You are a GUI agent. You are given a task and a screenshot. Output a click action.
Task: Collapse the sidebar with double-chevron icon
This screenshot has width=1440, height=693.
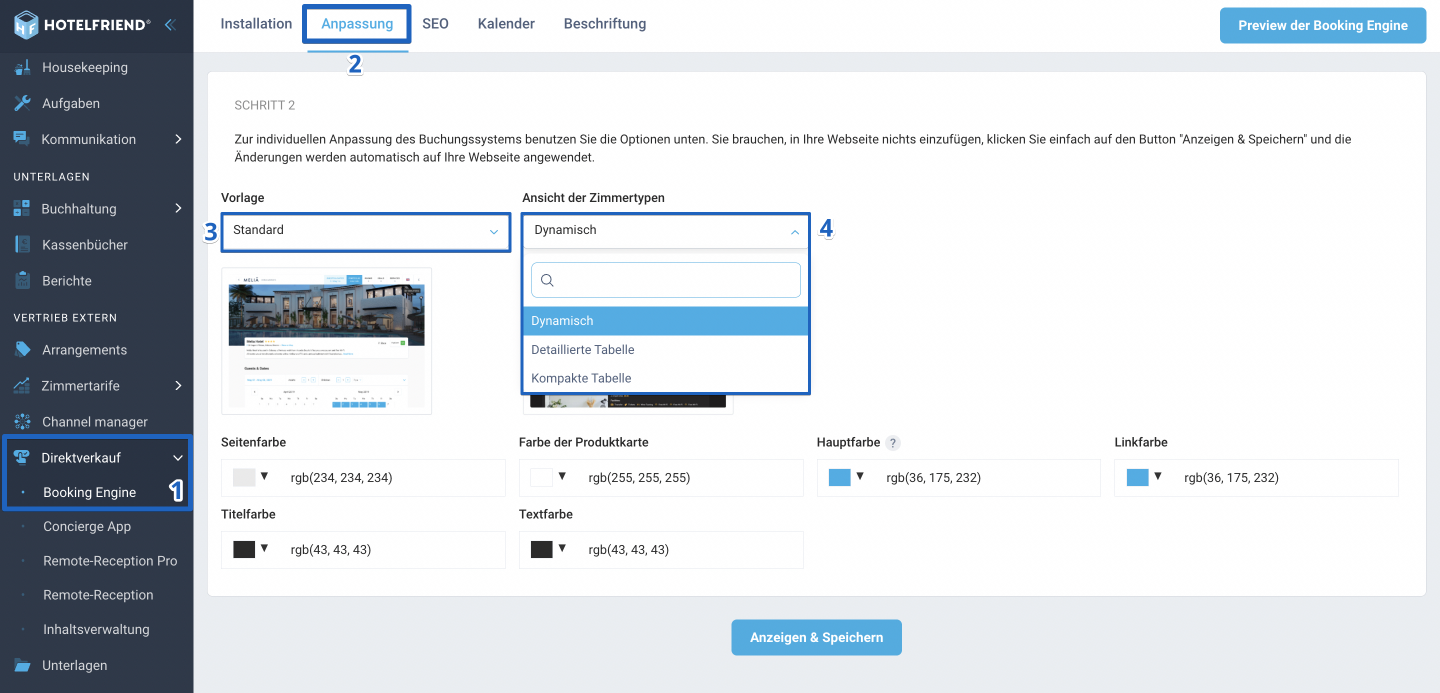[170, 25]
